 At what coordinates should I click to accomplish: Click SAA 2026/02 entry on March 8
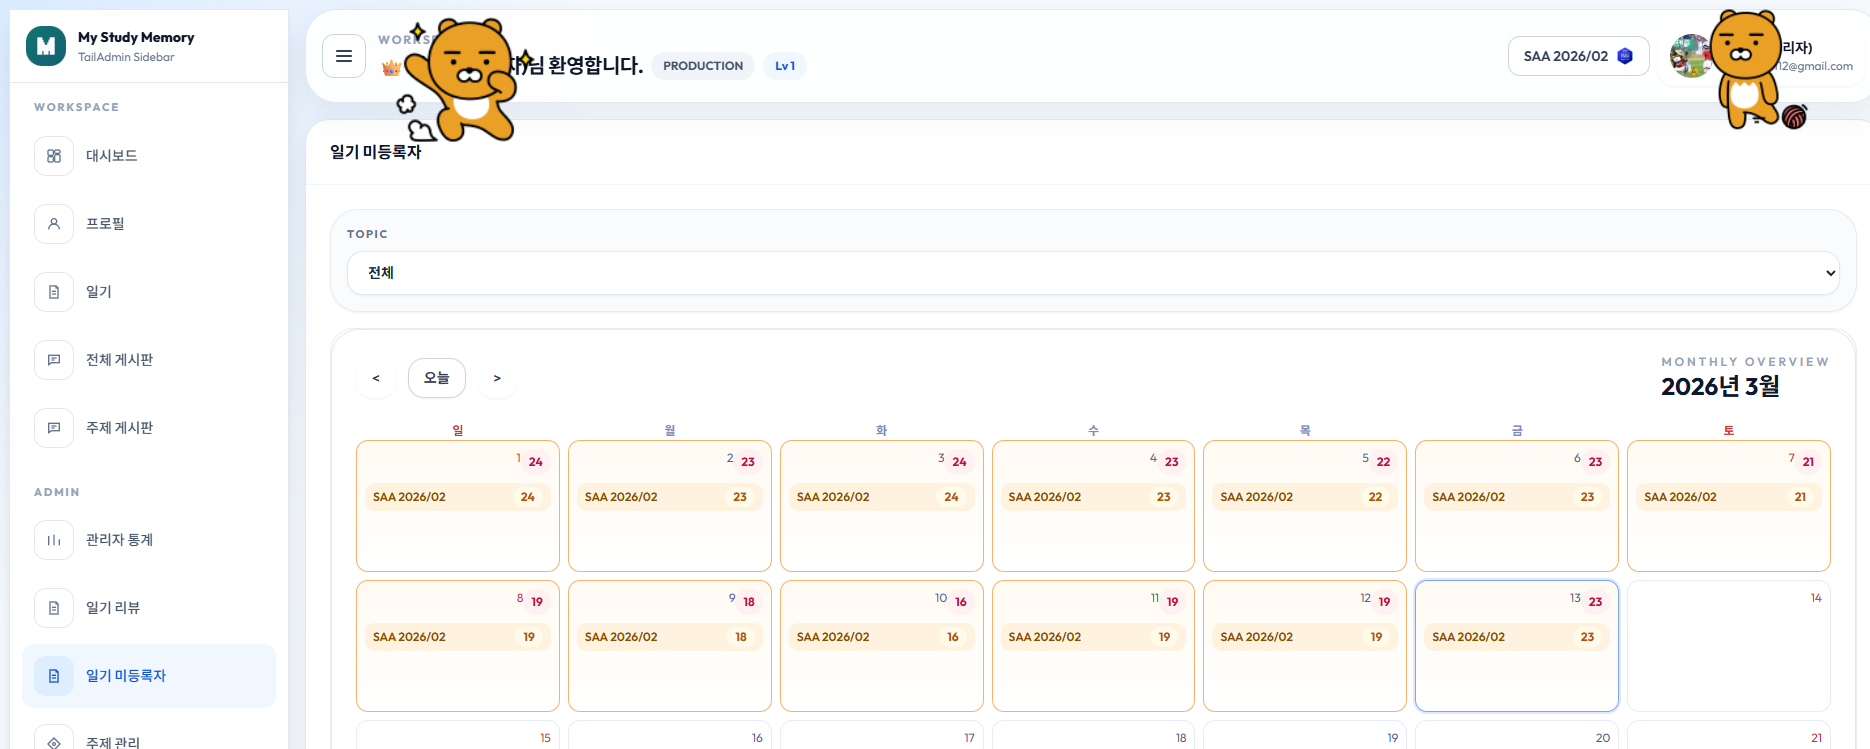click(x=458, y=637)
